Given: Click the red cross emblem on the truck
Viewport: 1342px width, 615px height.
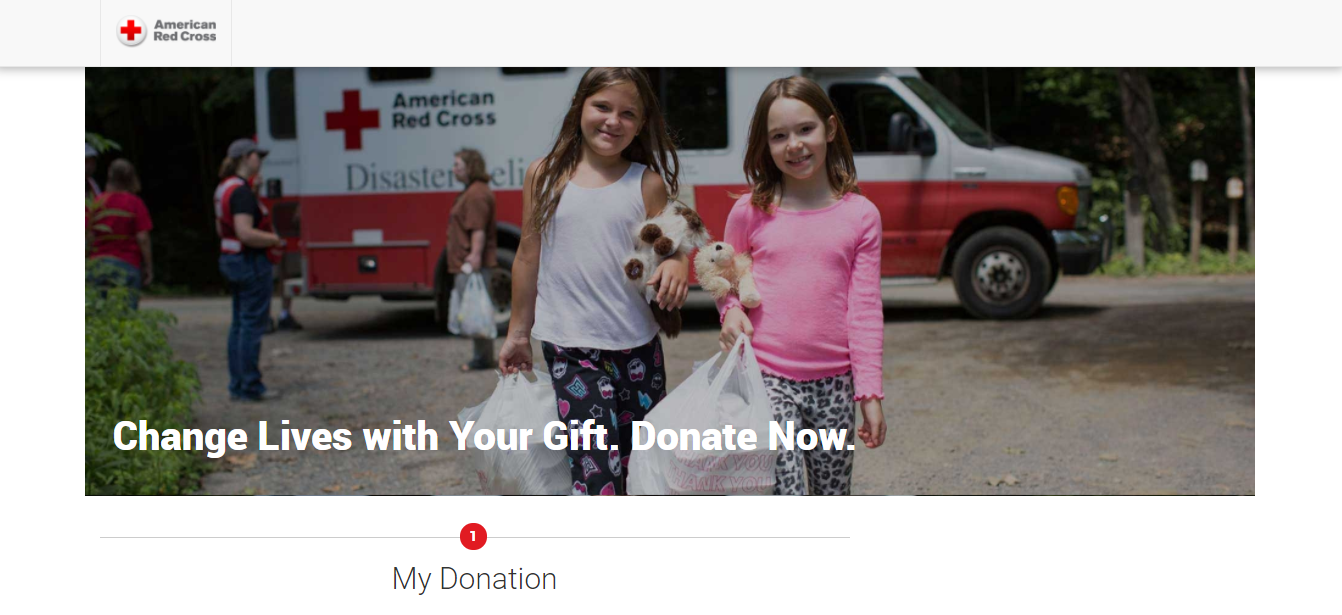Looking at the screenshot, I should 352,119.
